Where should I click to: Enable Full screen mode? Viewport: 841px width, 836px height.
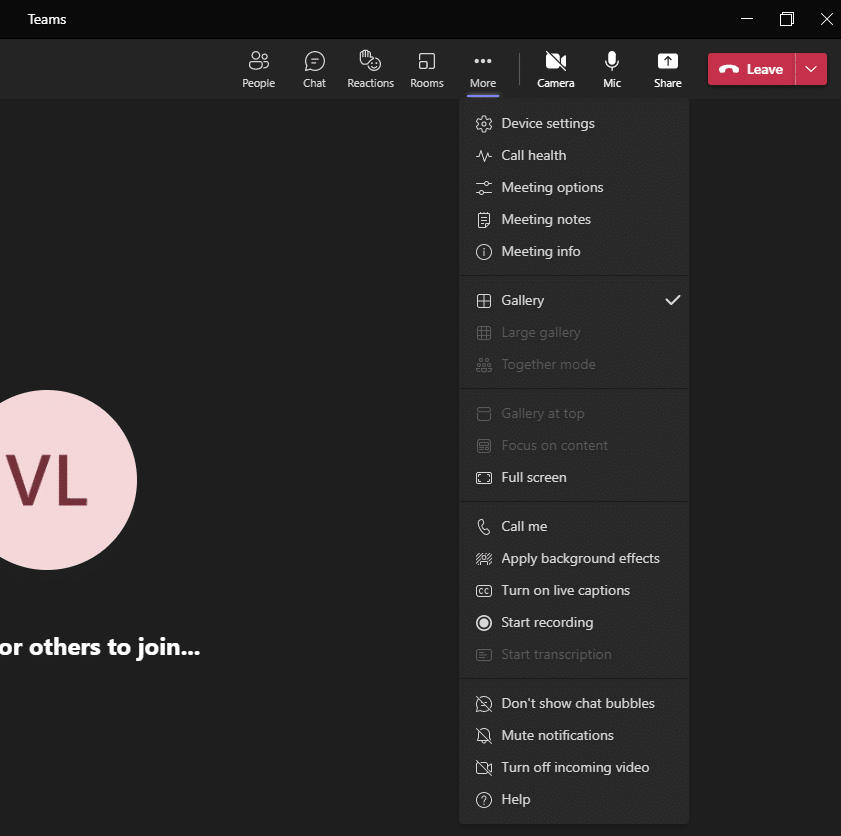coord(533,477)
